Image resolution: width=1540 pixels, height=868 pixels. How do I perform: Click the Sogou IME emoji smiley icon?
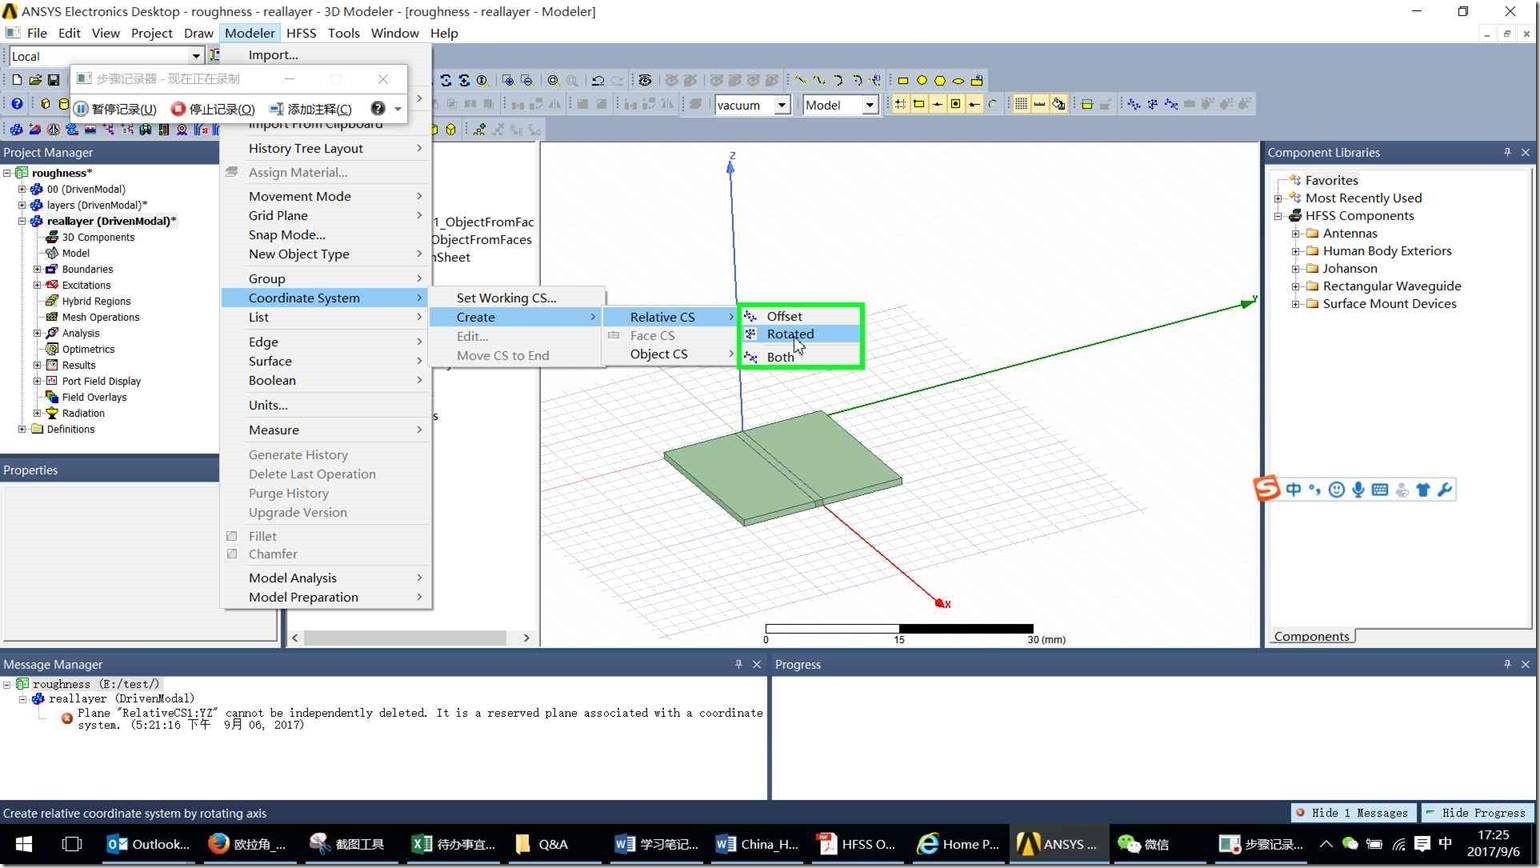click(1336, 490)
